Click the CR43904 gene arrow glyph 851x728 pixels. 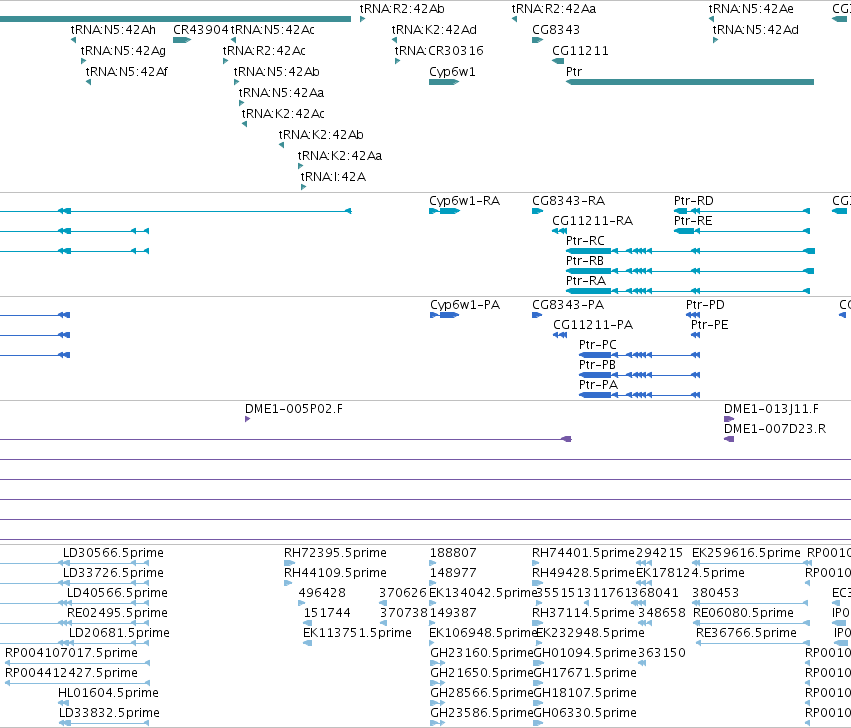click(182, 40)
